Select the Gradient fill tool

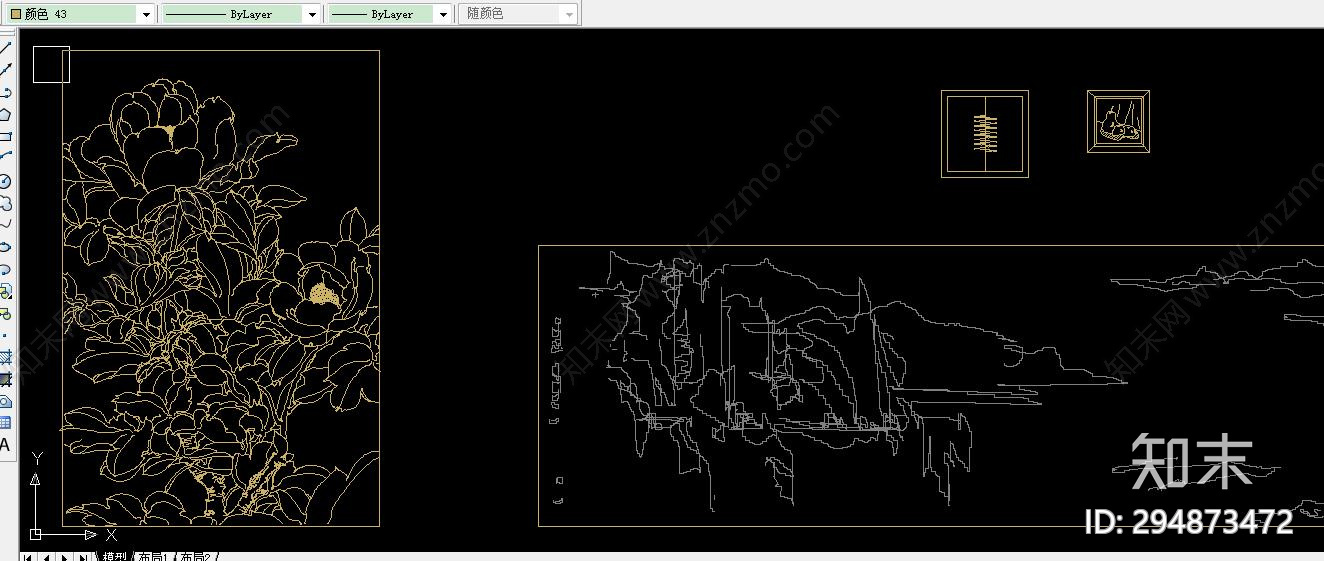click(6, 379)
